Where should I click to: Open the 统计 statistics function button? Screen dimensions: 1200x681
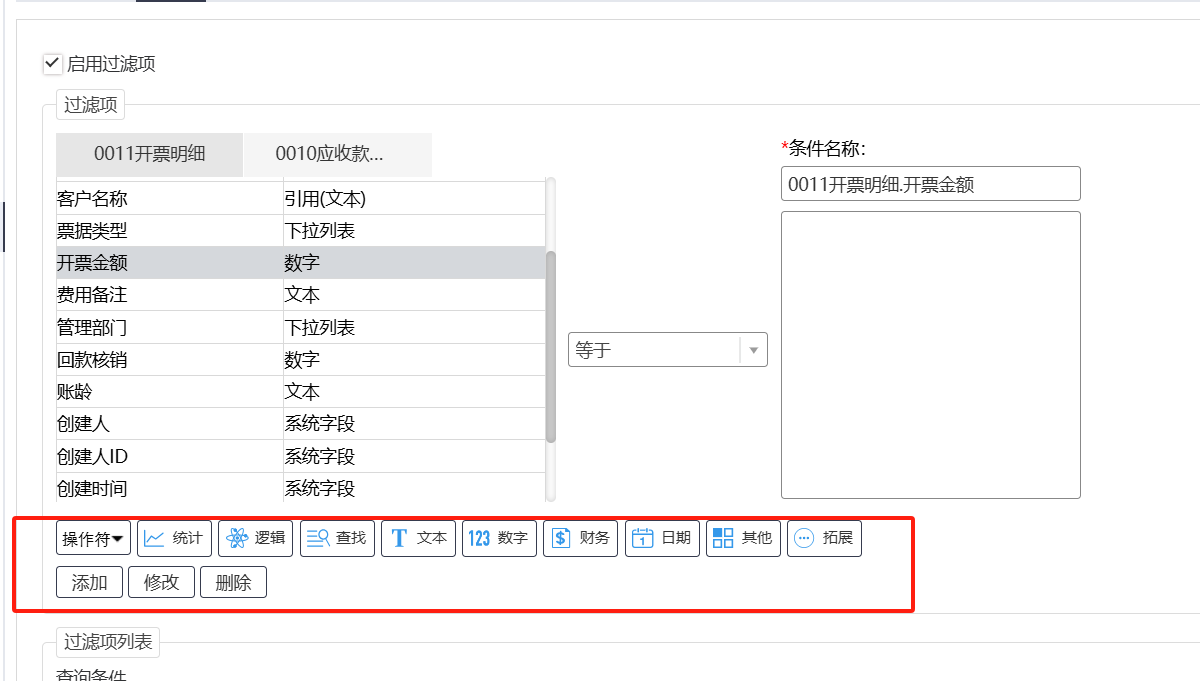click(174, 538)
